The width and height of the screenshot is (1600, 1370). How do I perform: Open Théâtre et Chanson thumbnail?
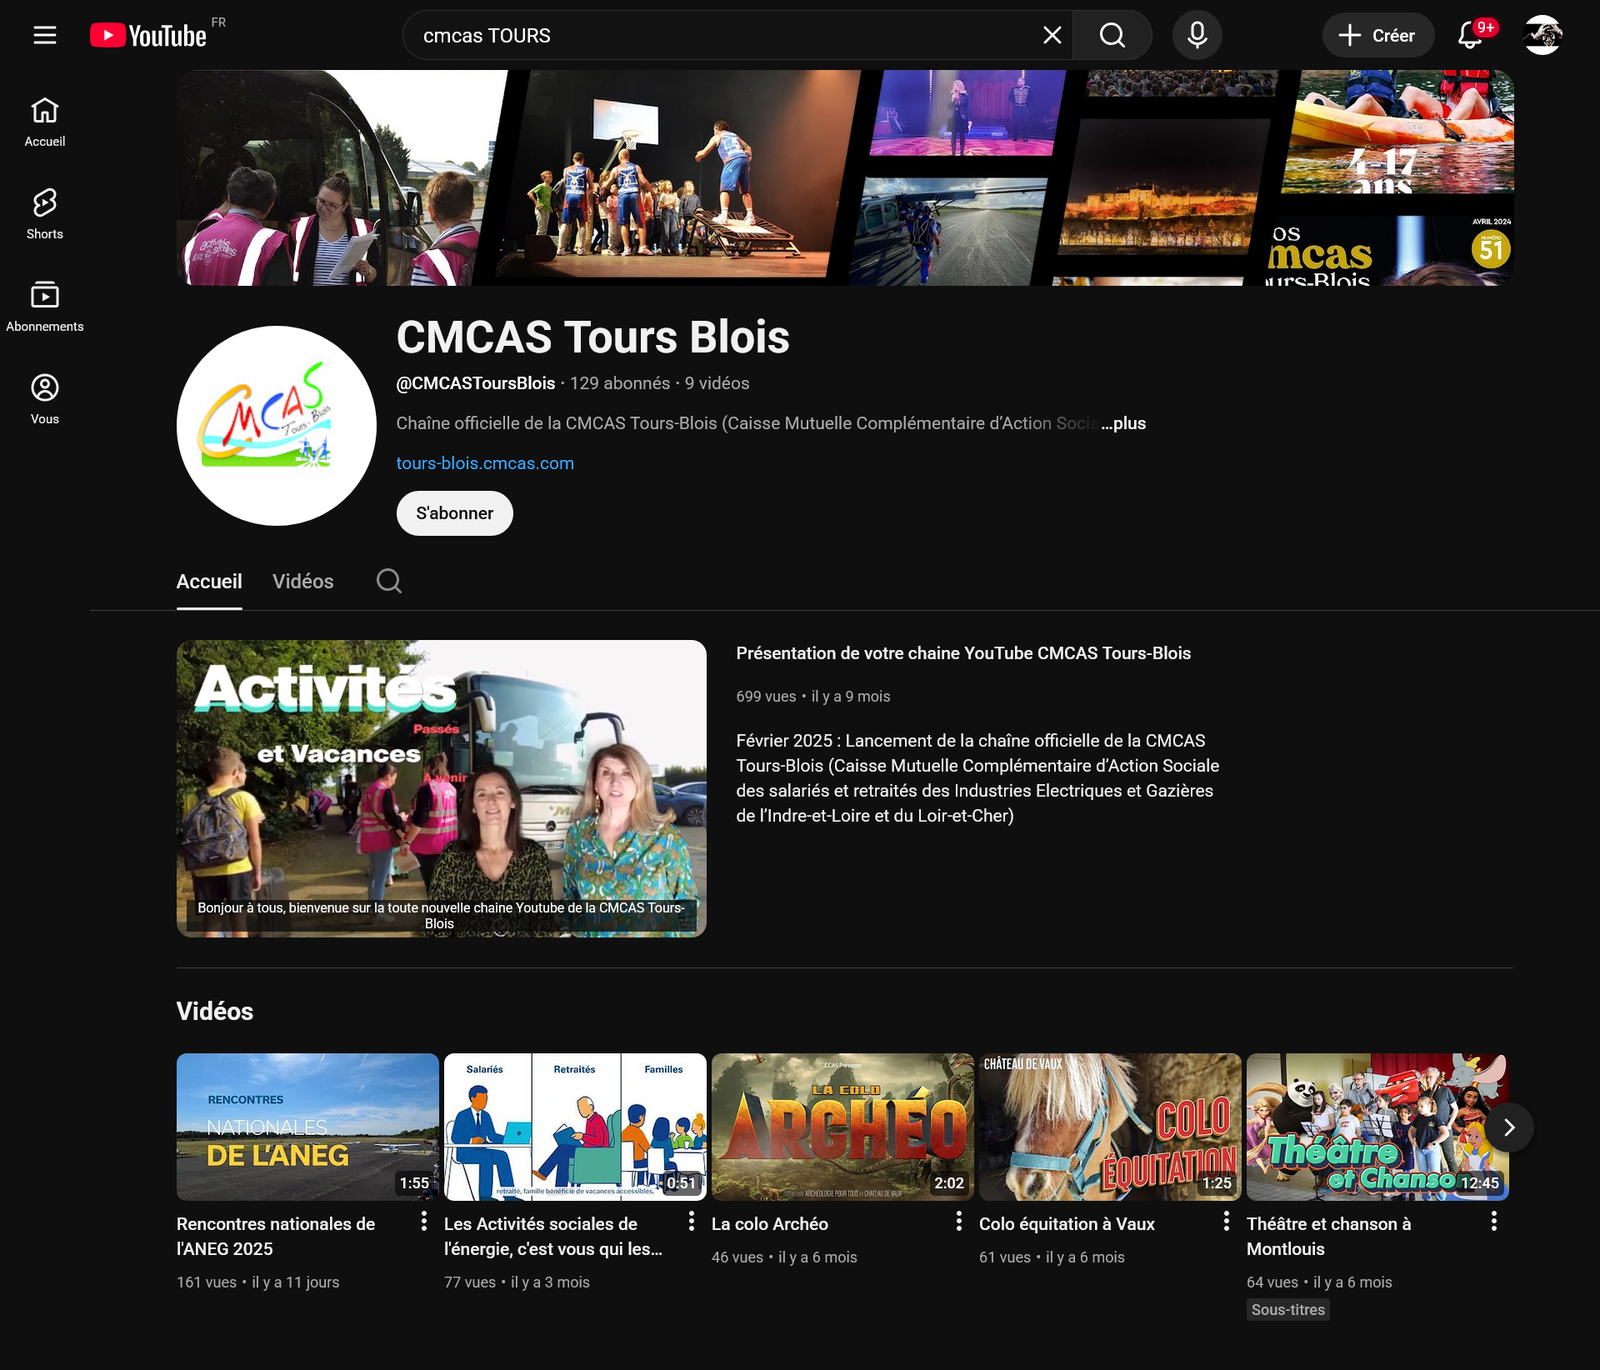pyautogui.click(x=1377, y=1127)
